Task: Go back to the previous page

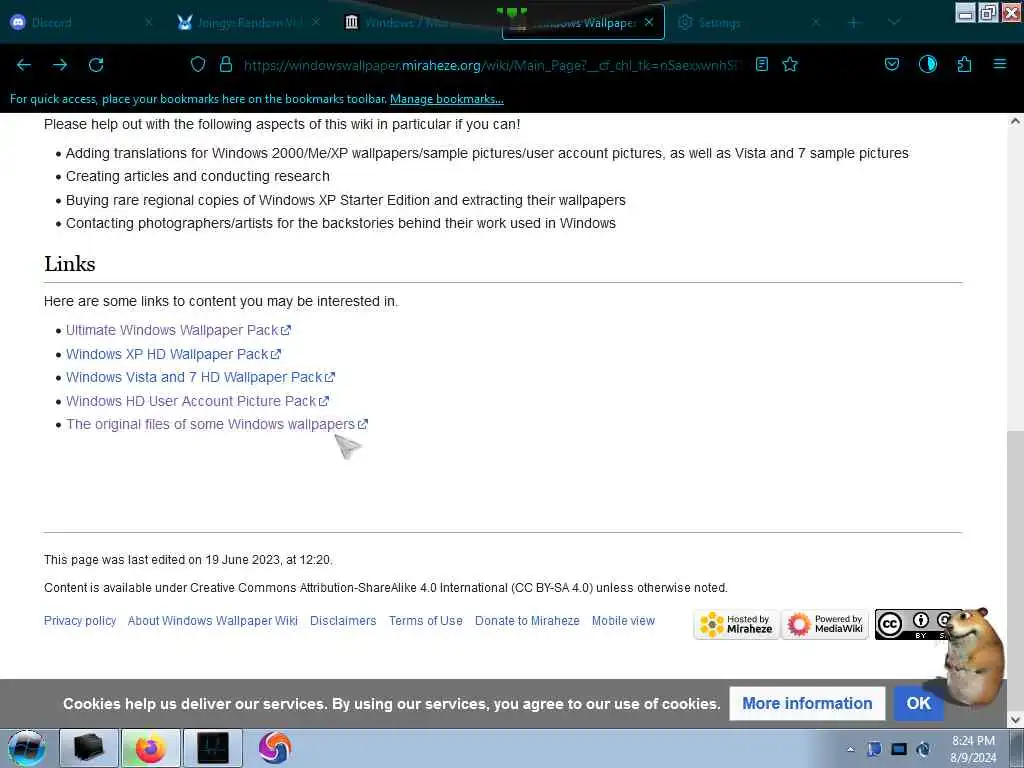Action: (24, 65)
